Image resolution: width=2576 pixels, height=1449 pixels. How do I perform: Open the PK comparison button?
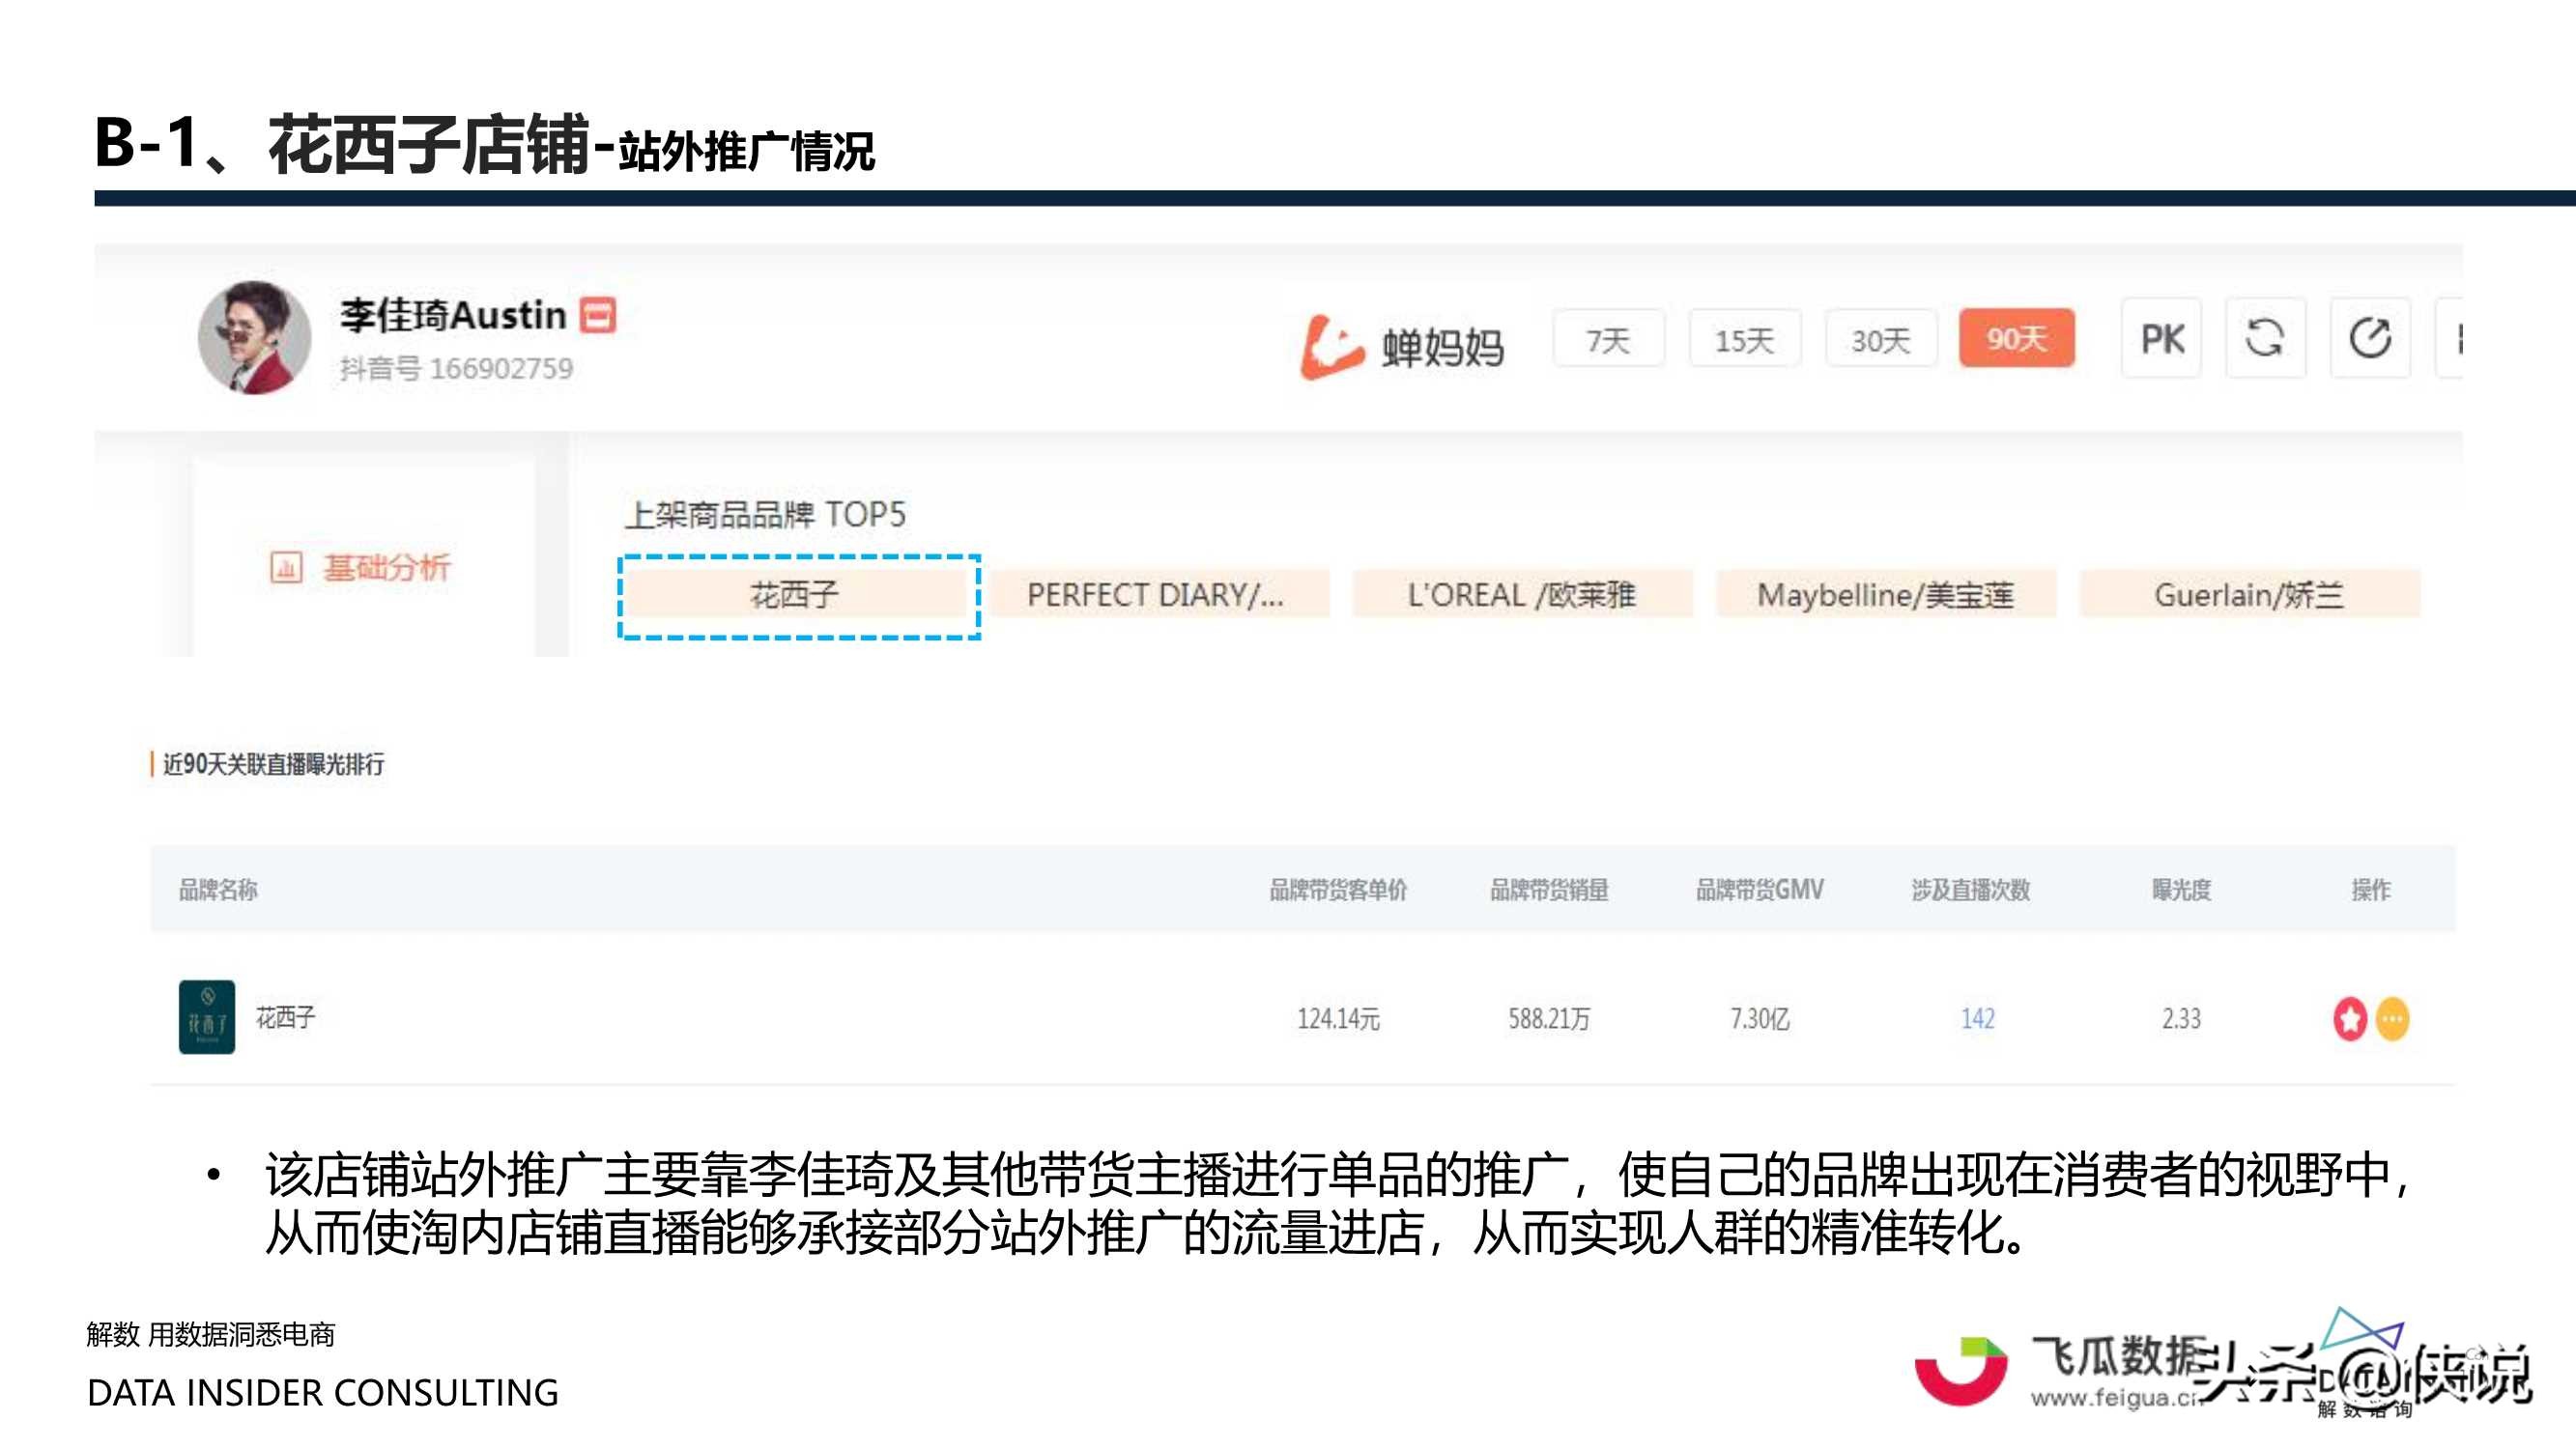point(2161,339)
